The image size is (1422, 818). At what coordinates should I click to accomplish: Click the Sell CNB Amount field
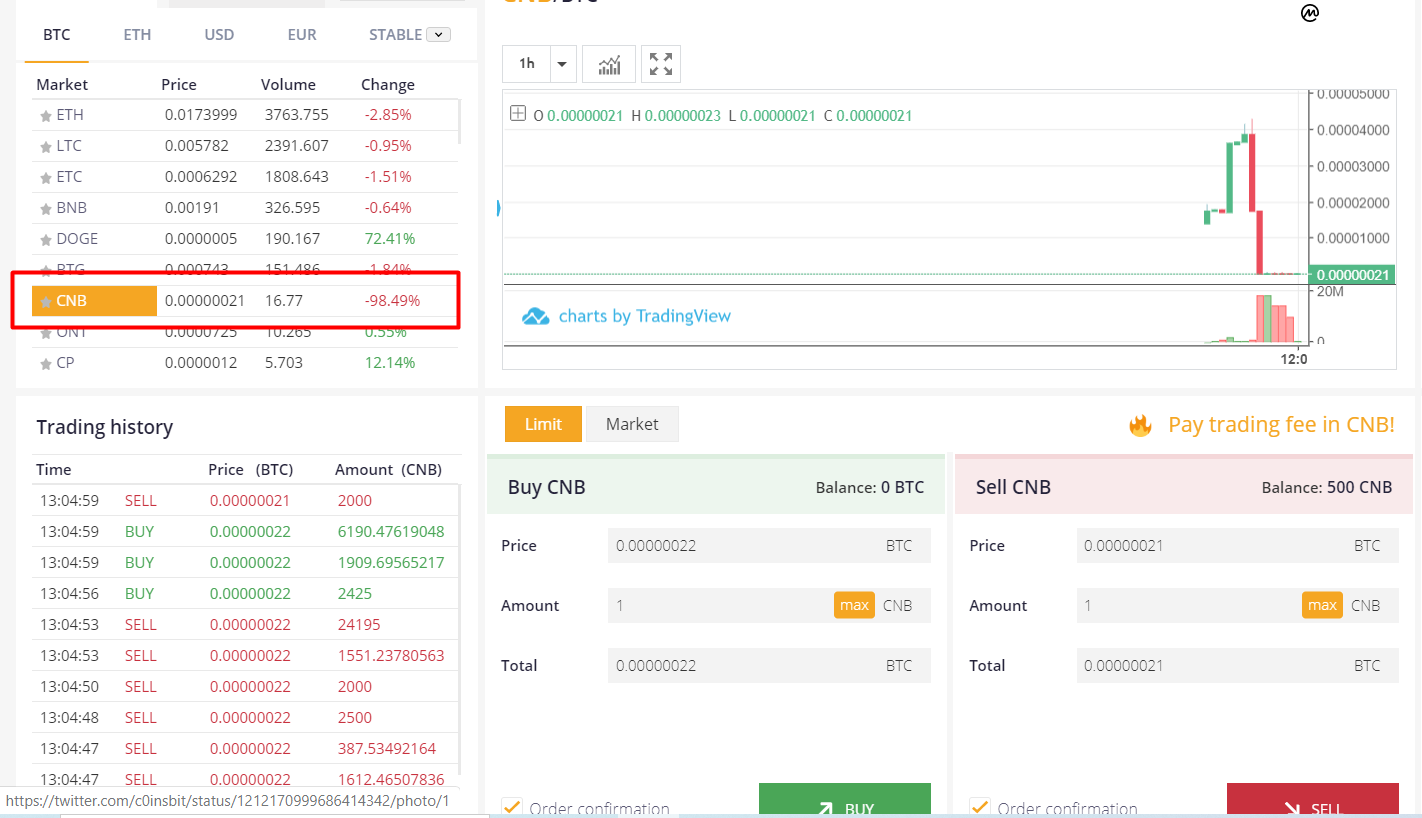tap(1237, 606)
